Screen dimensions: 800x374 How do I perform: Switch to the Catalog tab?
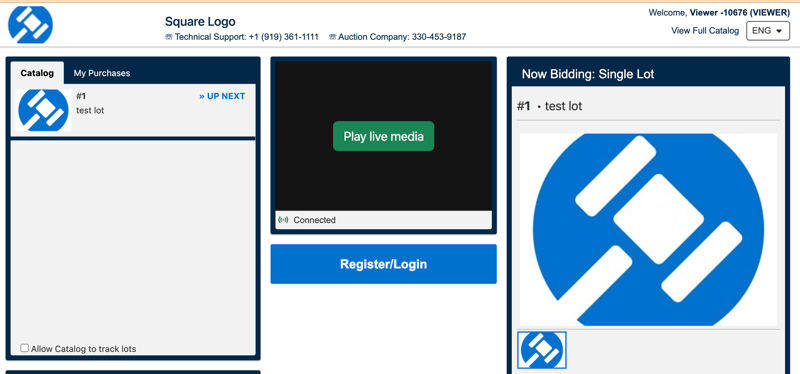(37, 73)
